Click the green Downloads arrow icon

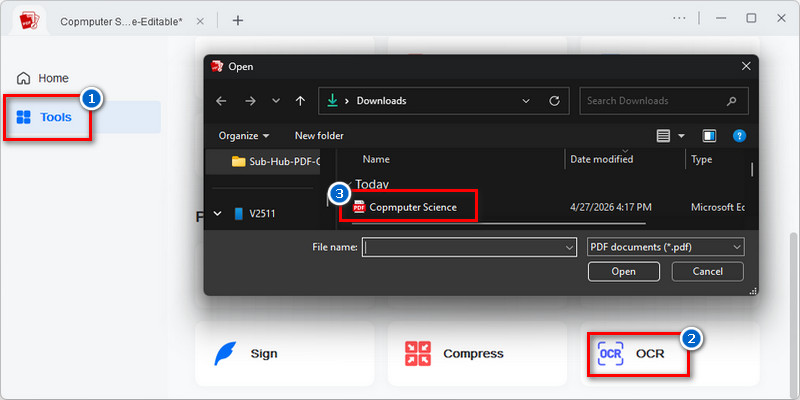(x=332, y=101)
